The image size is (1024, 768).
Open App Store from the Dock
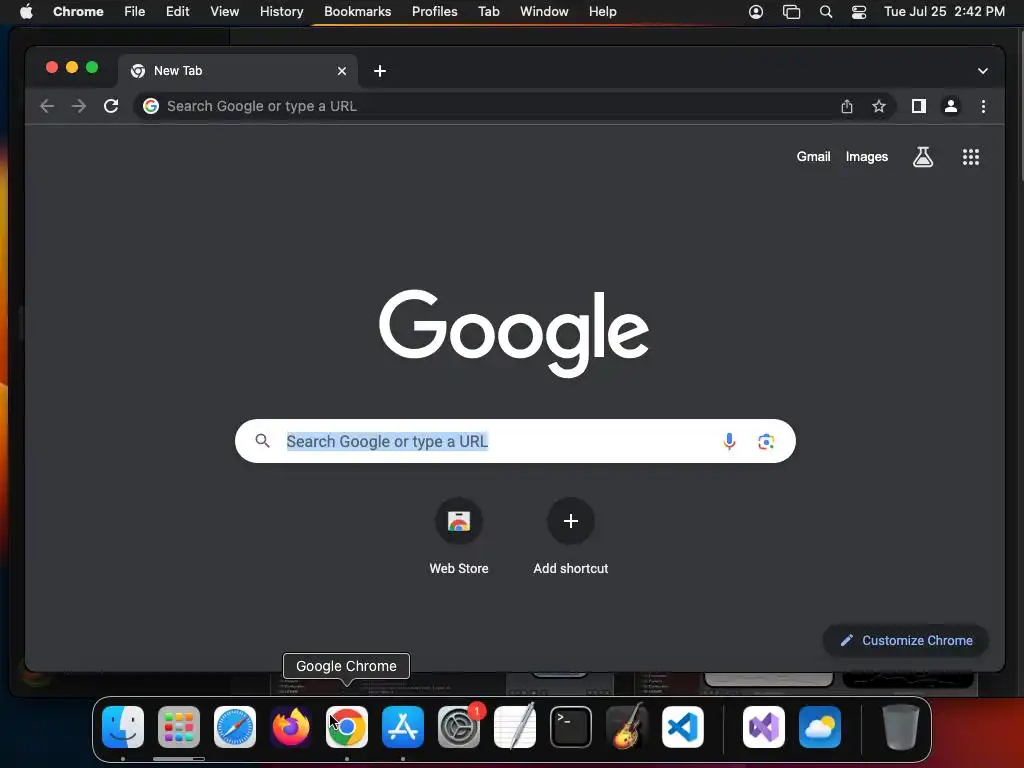pos(403,727)
